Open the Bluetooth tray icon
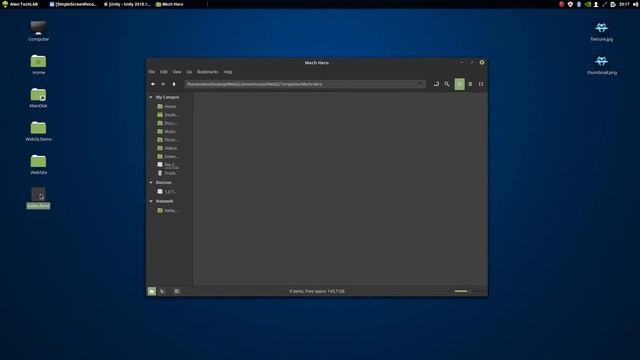This screenshot has height=360, width=640. [x=579, y=4]
